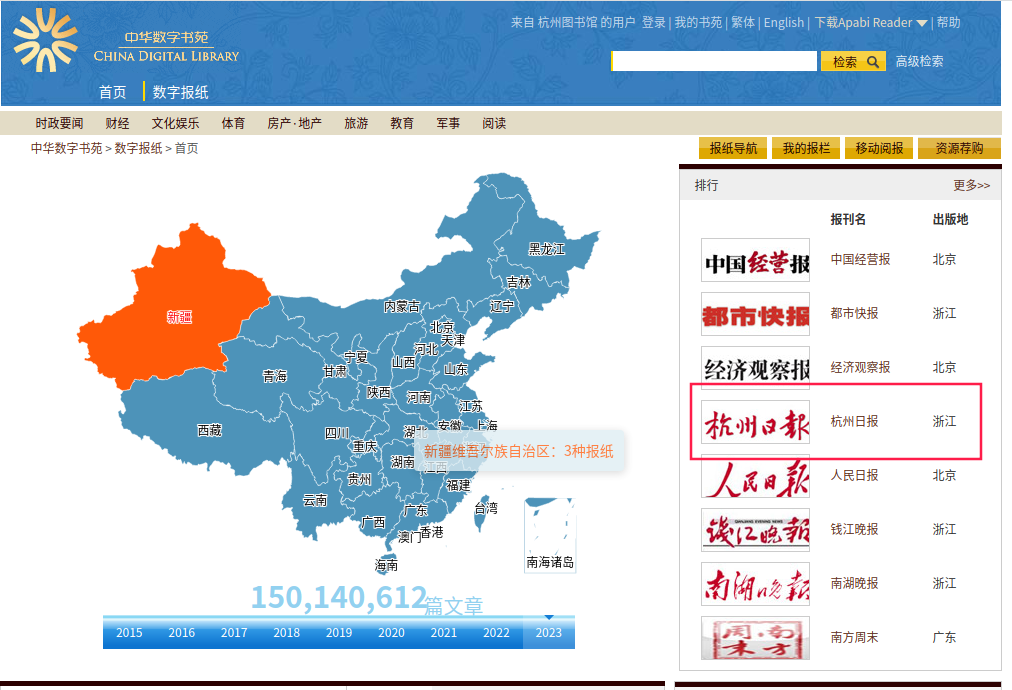Click the China Digital Library sunburst logo
Screen dimensions: 1012x690
click(x=45, y=40)
